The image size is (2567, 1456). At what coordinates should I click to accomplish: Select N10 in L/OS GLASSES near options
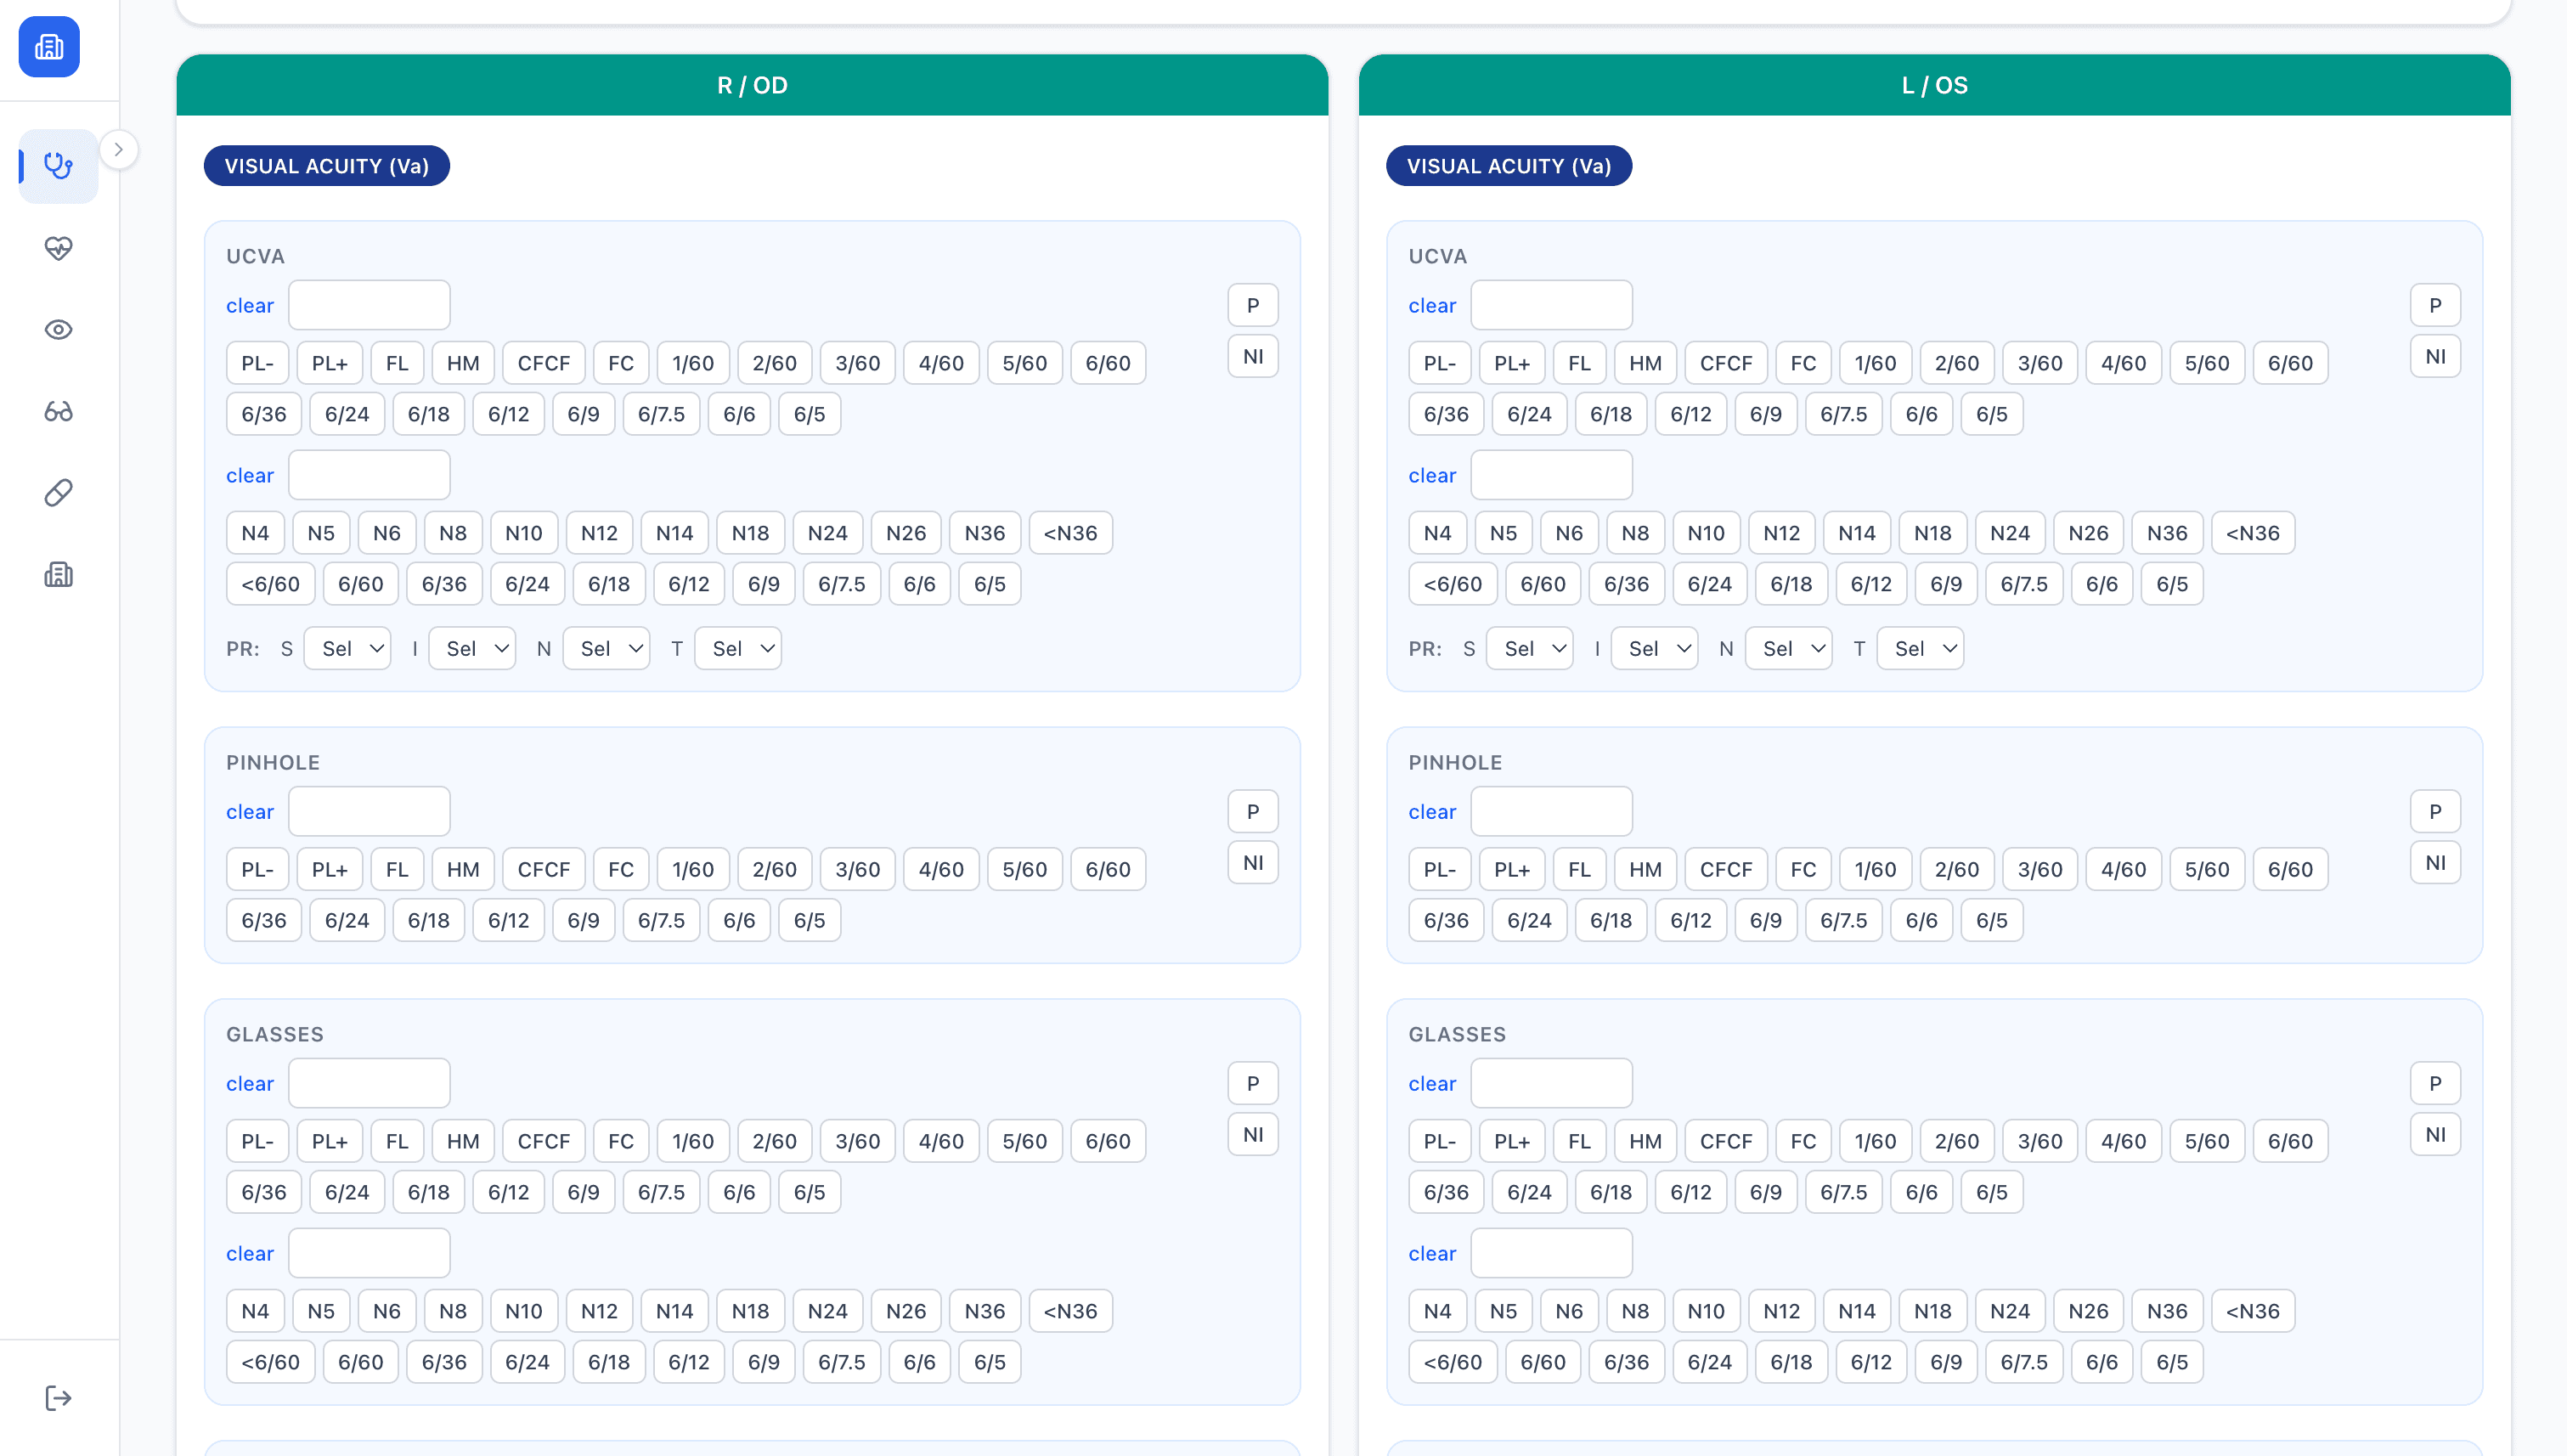click(1706, 1312)
